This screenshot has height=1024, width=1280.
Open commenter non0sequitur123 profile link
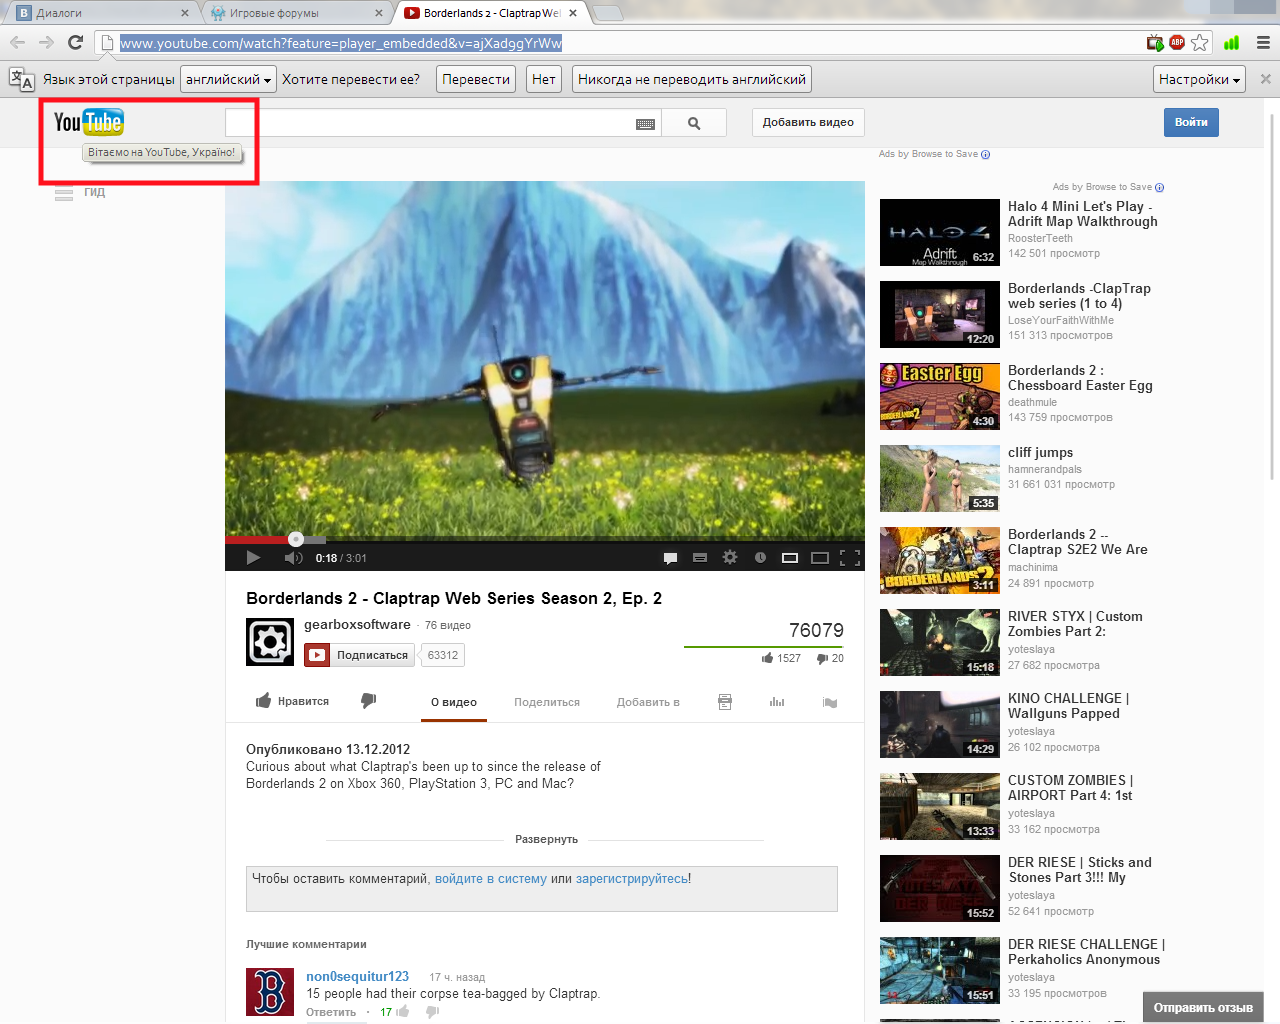(x=357, y=976)
